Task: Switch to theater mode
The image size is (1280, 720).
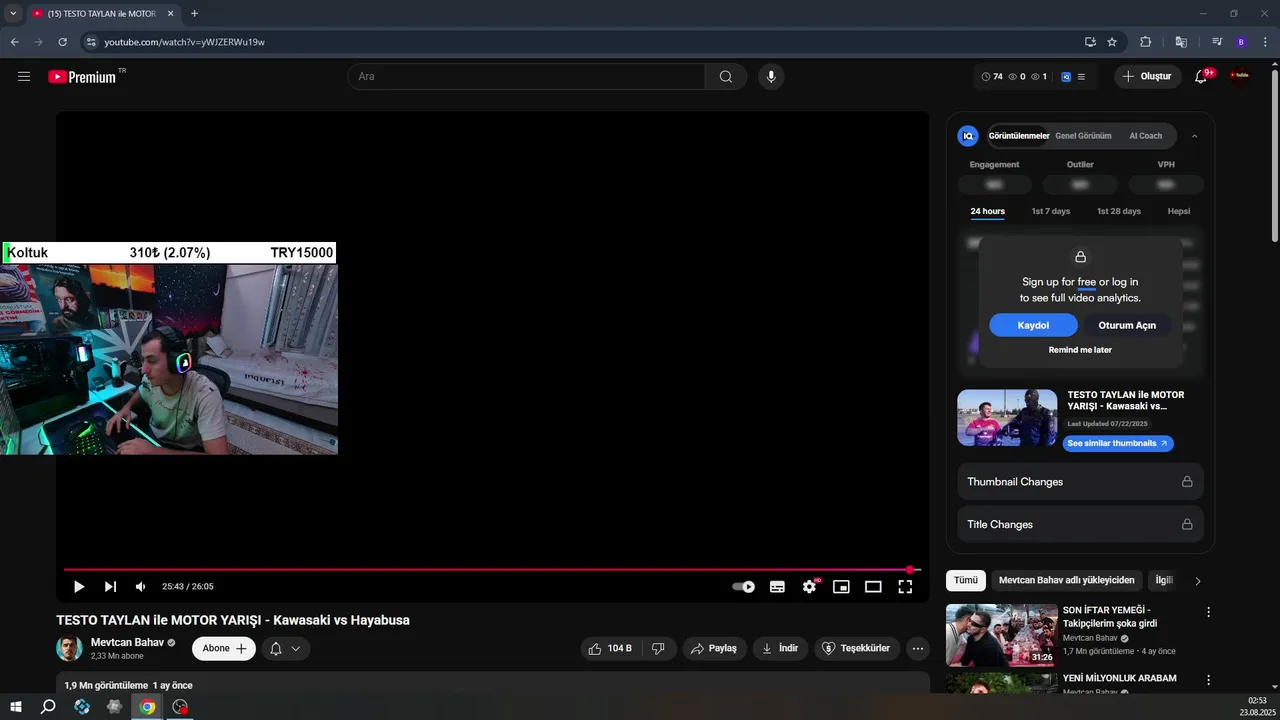Action: (873, 587)
